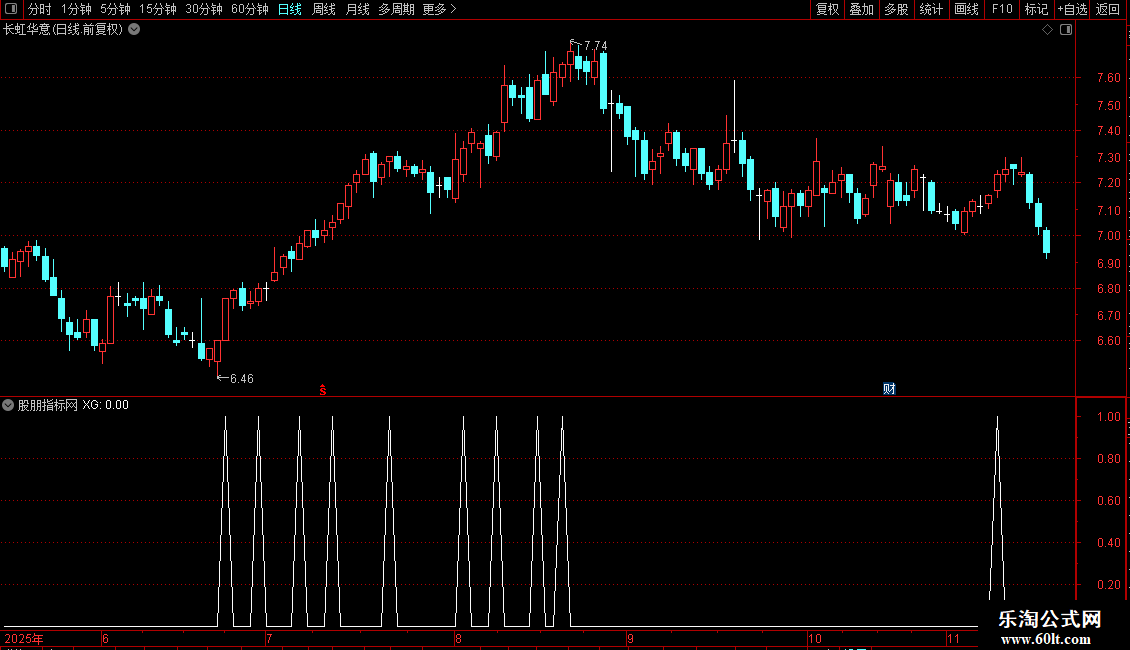Click the 7.74 high price label
The image size is (1130, 650).
point(595,45)
